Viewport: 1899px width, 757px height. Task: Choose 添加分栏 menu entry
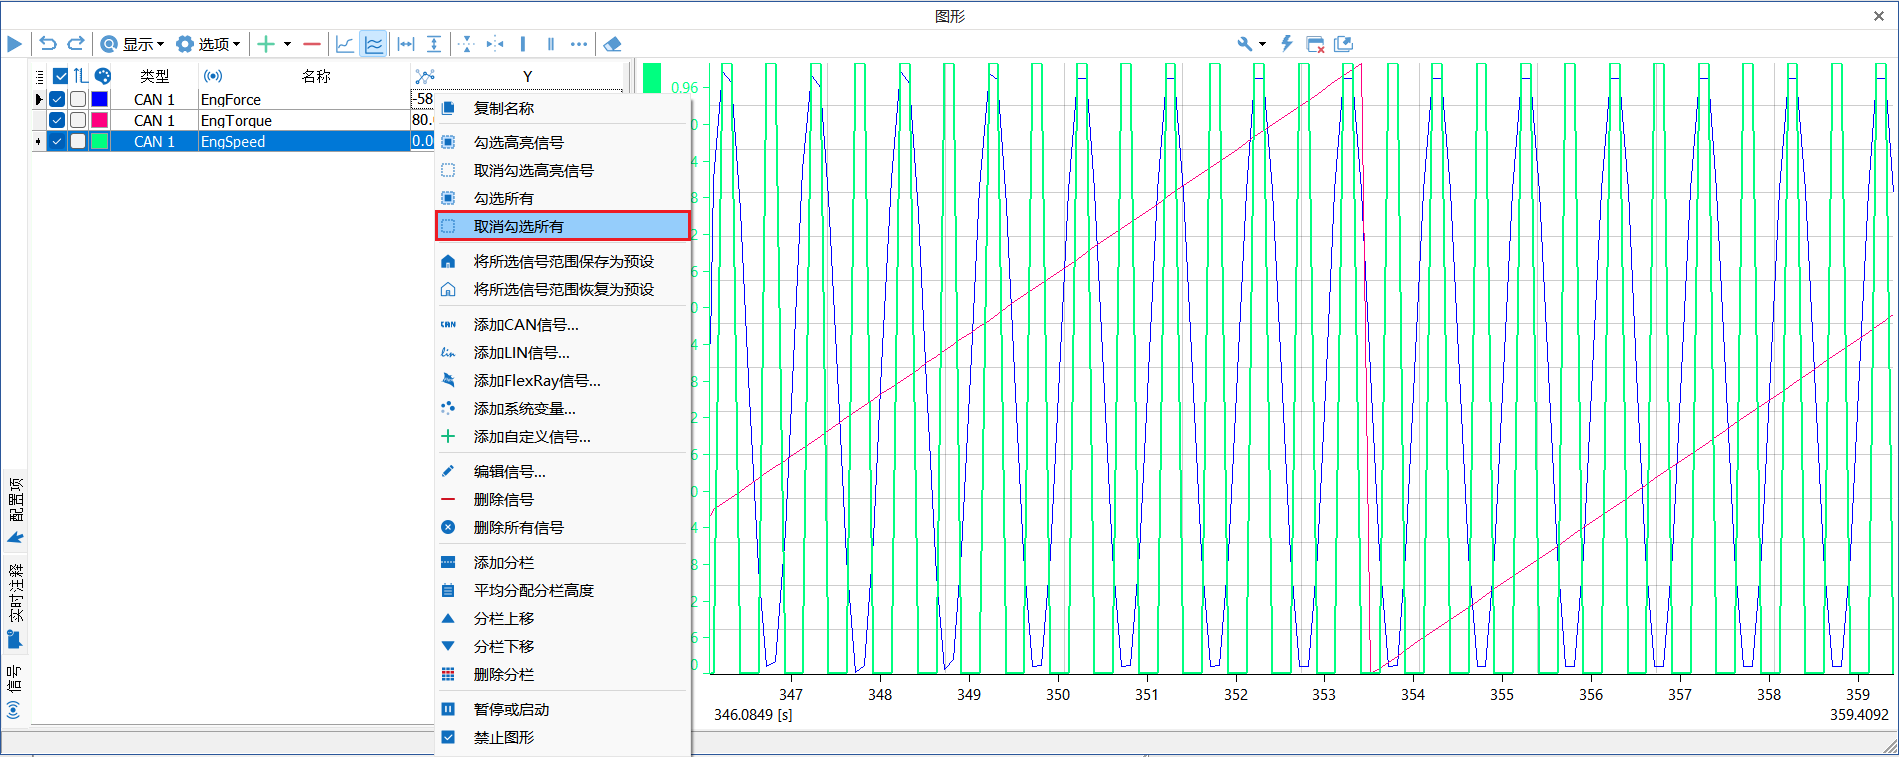tap(563, 562)
